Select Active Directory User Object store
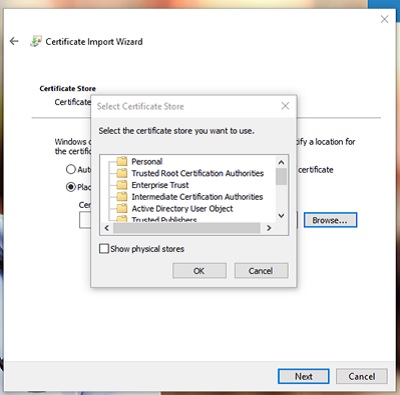400x395 pixels. tap(182, 209)
